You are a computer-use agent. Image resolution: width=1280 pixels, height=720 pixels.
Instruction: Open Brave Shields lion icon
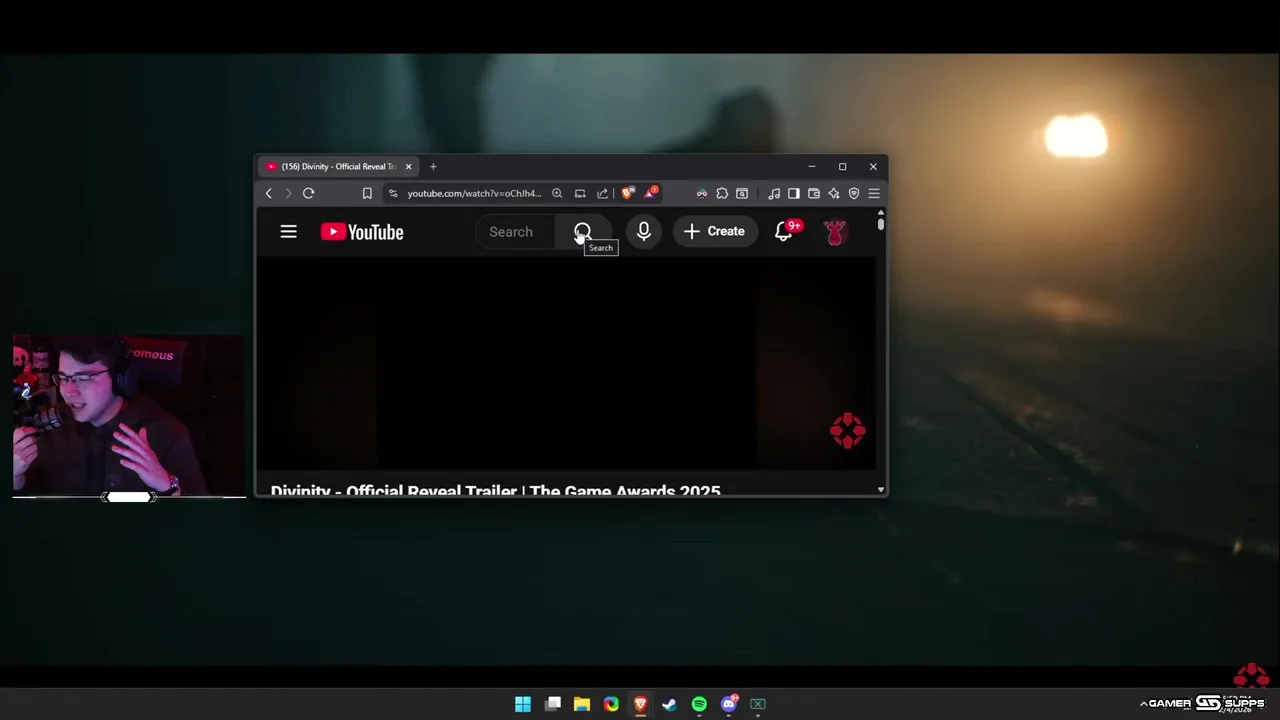[x=627, y=193]
